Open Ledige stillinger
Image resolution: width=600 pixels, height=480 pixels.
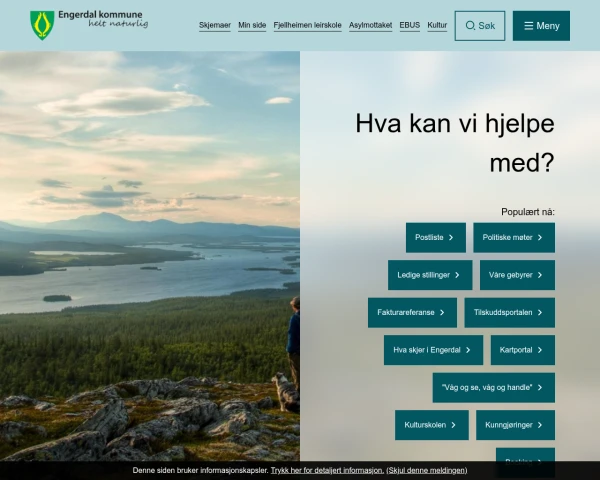(x=430, y=275)
